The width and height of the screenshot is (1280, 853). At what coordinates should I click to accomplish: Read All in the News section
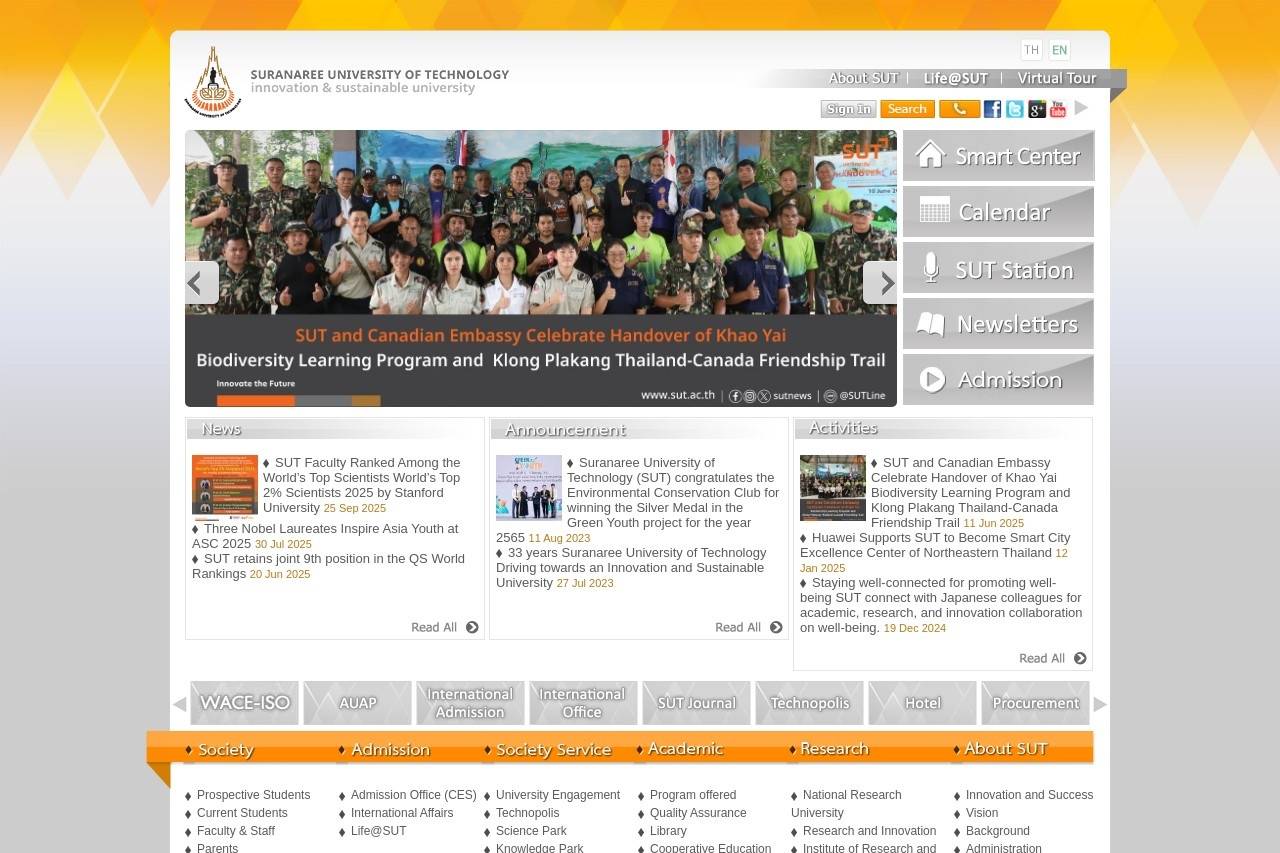pos(445,627)
